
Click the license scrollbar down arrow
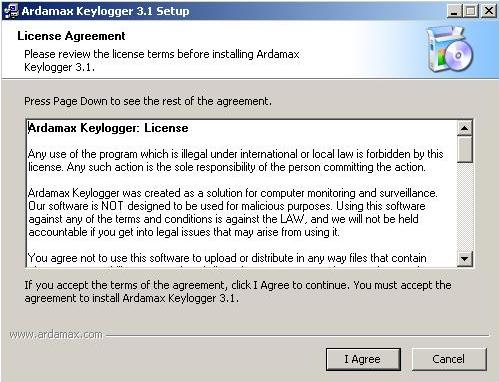point(465,259)
